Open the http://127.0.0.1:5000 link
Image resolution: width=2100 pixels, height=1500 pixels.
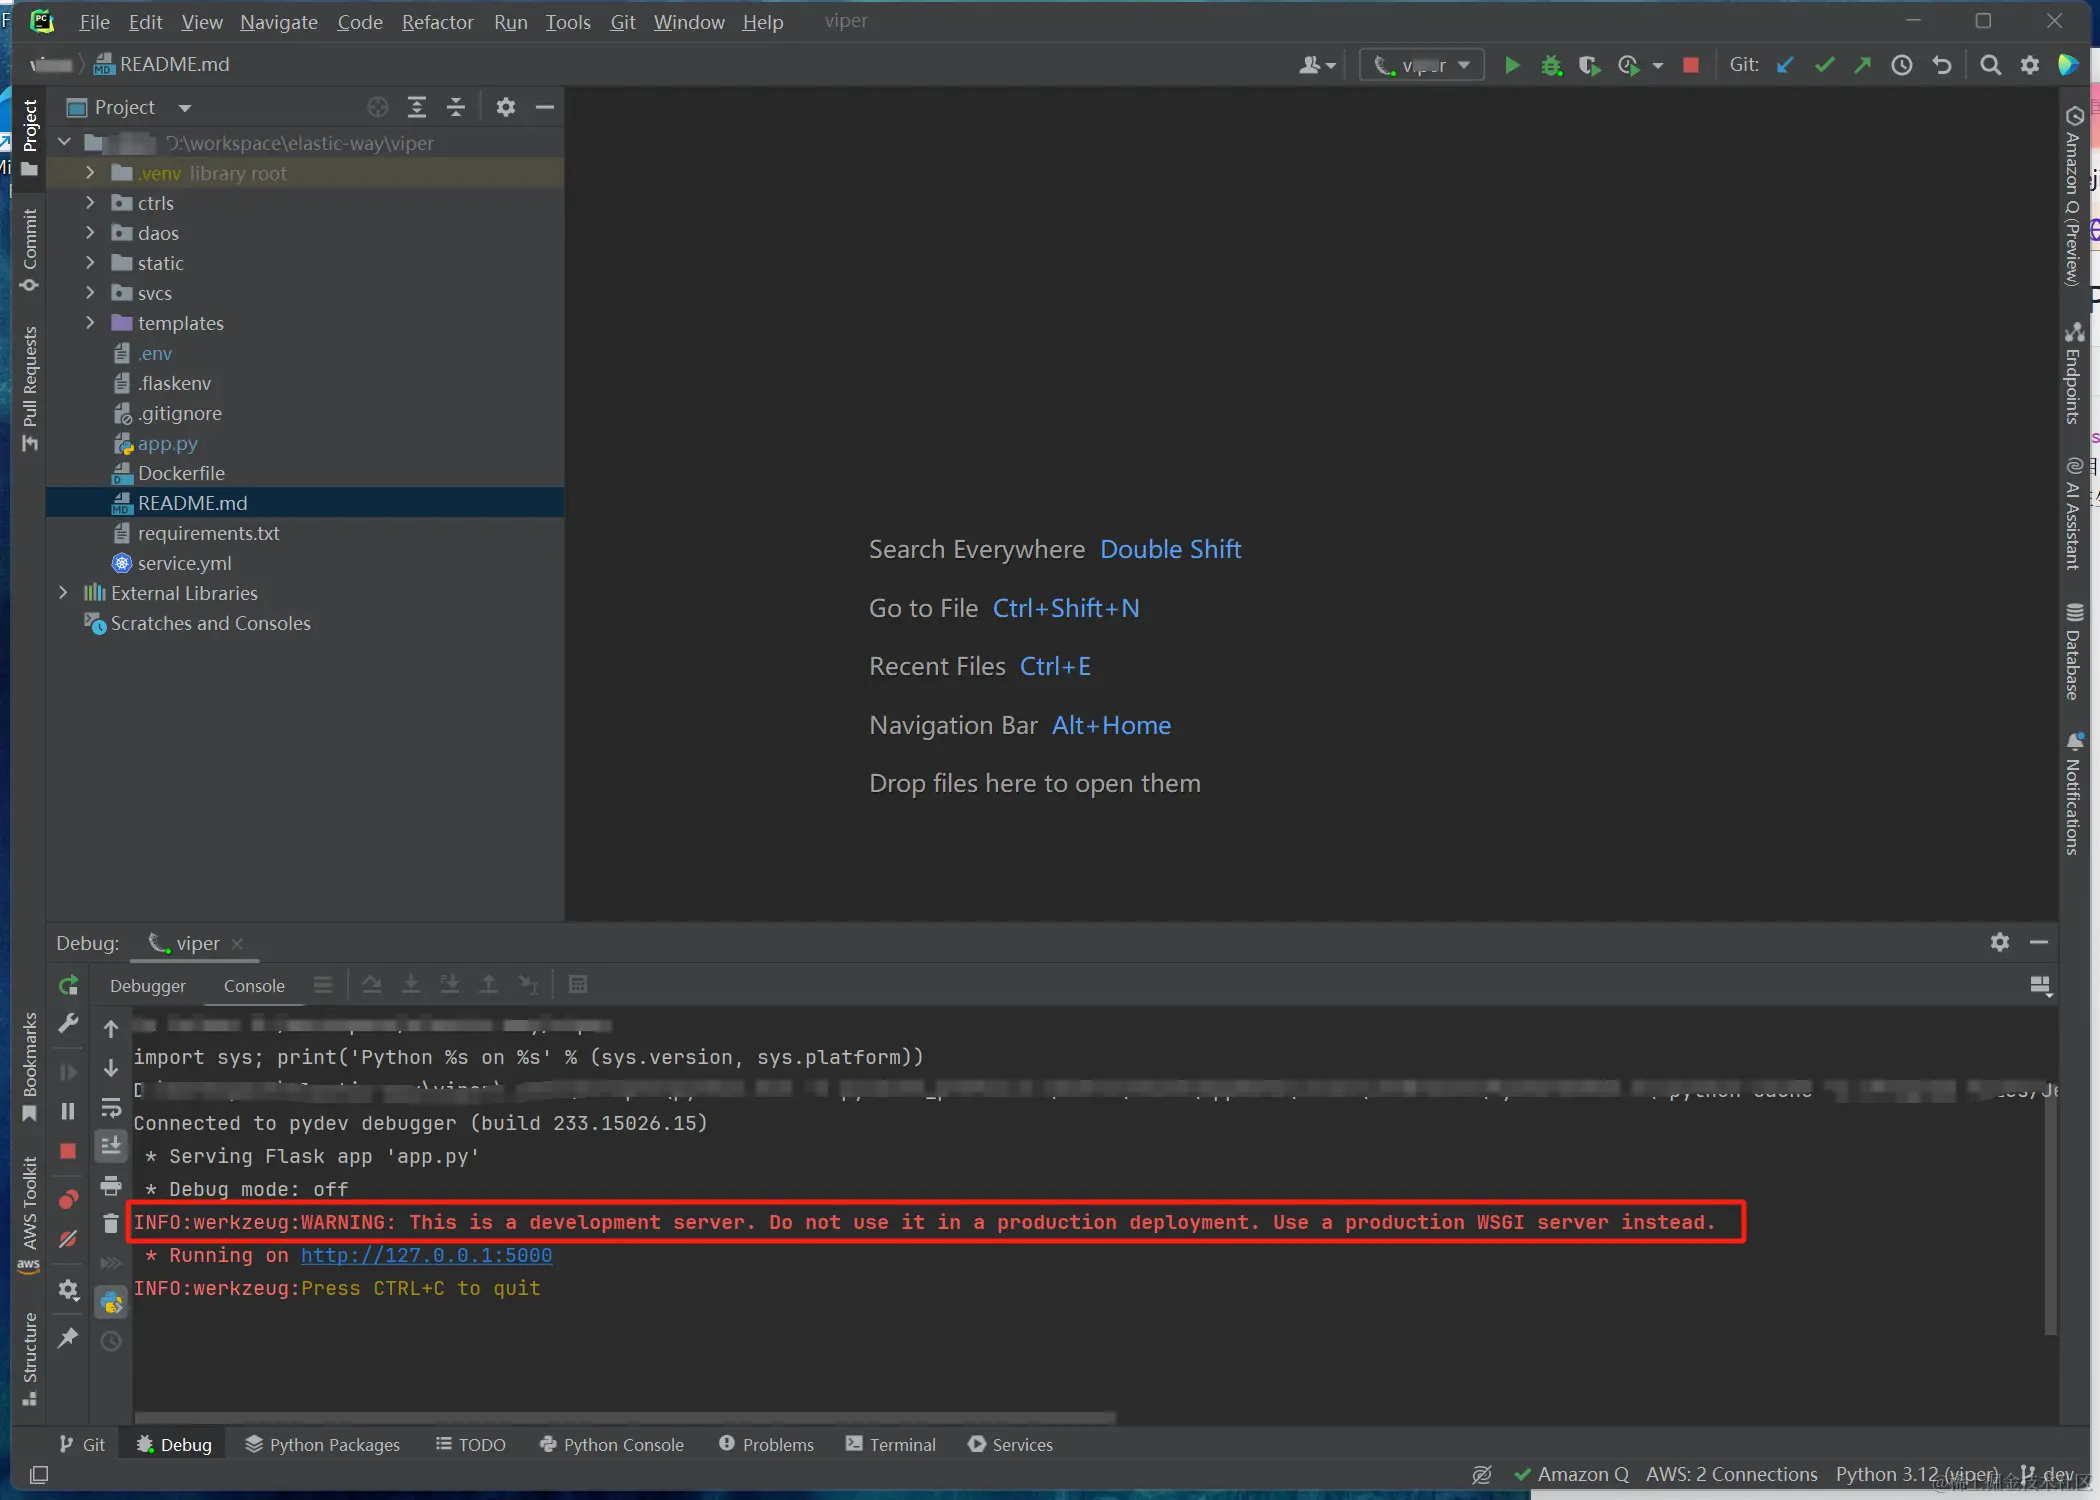click(426, 1255)
